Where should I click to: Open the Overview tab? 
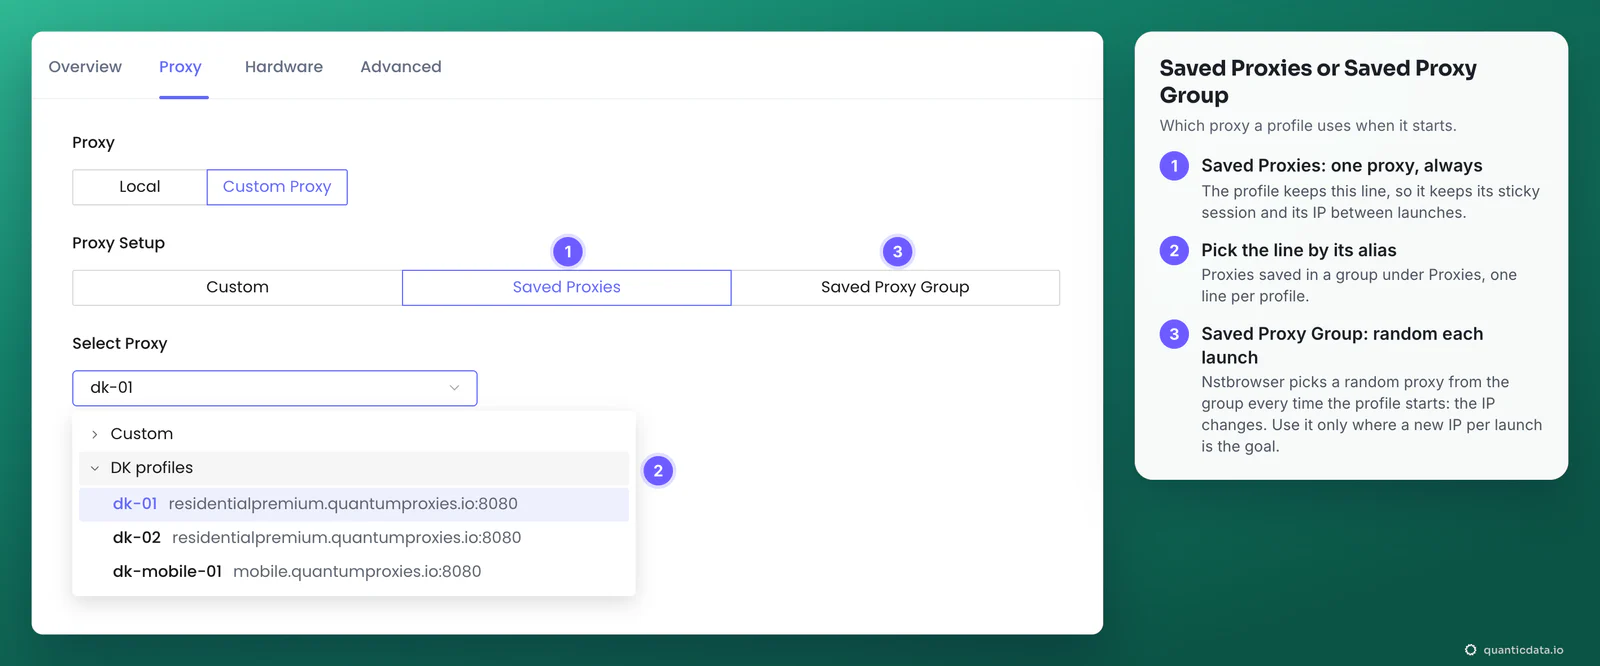(x=85, y=67)
